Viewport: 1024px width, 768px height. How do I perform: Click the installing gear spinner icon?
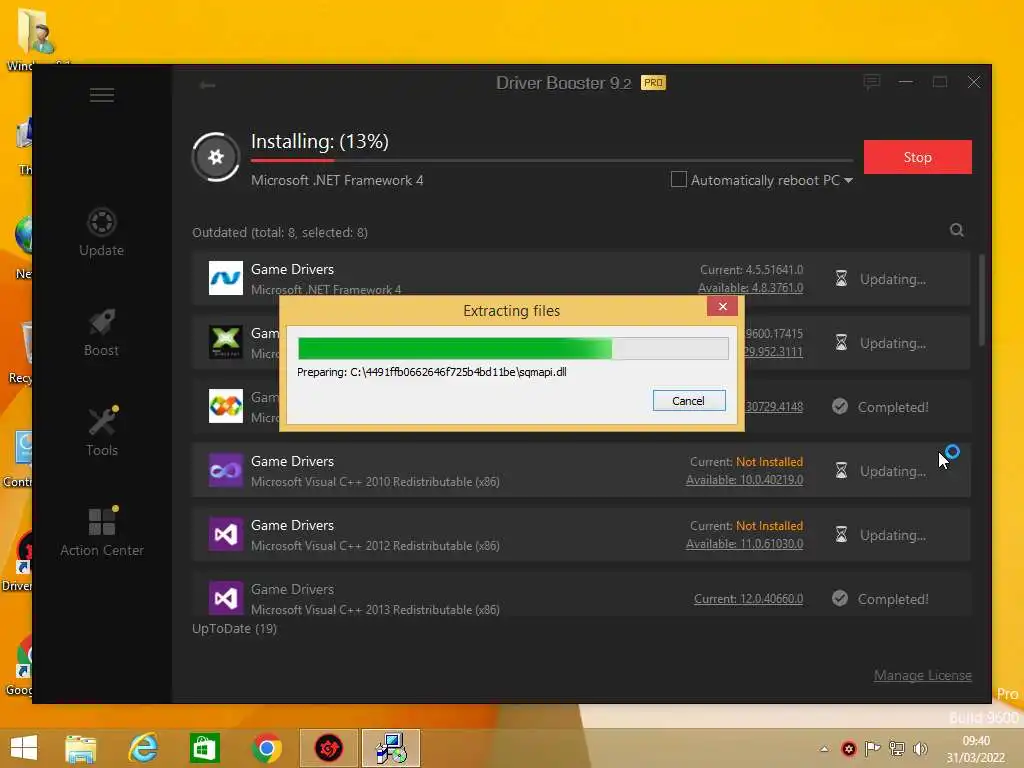(x=216, y=157)
